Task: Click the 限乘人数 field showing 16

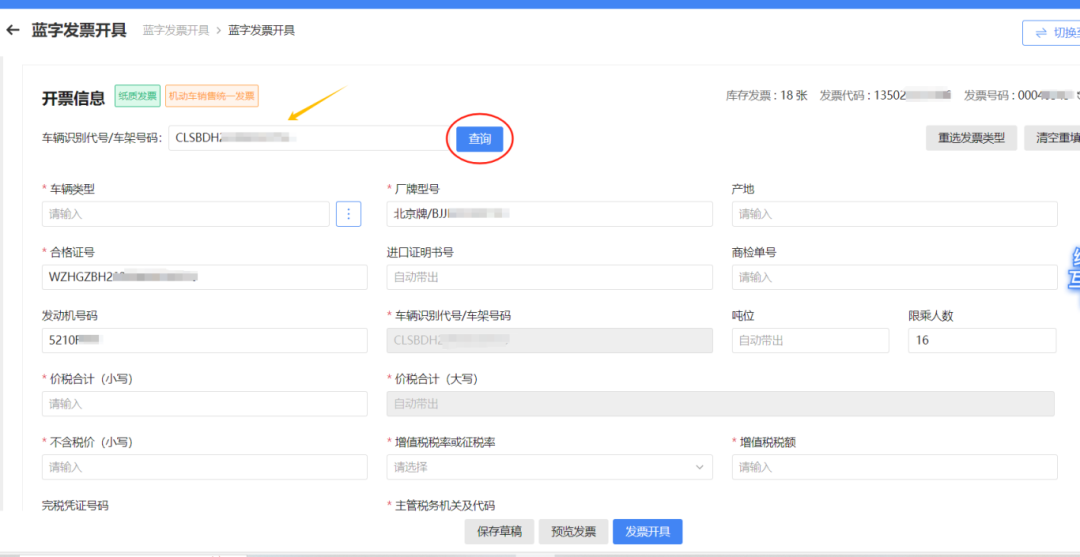Action: 982,340
